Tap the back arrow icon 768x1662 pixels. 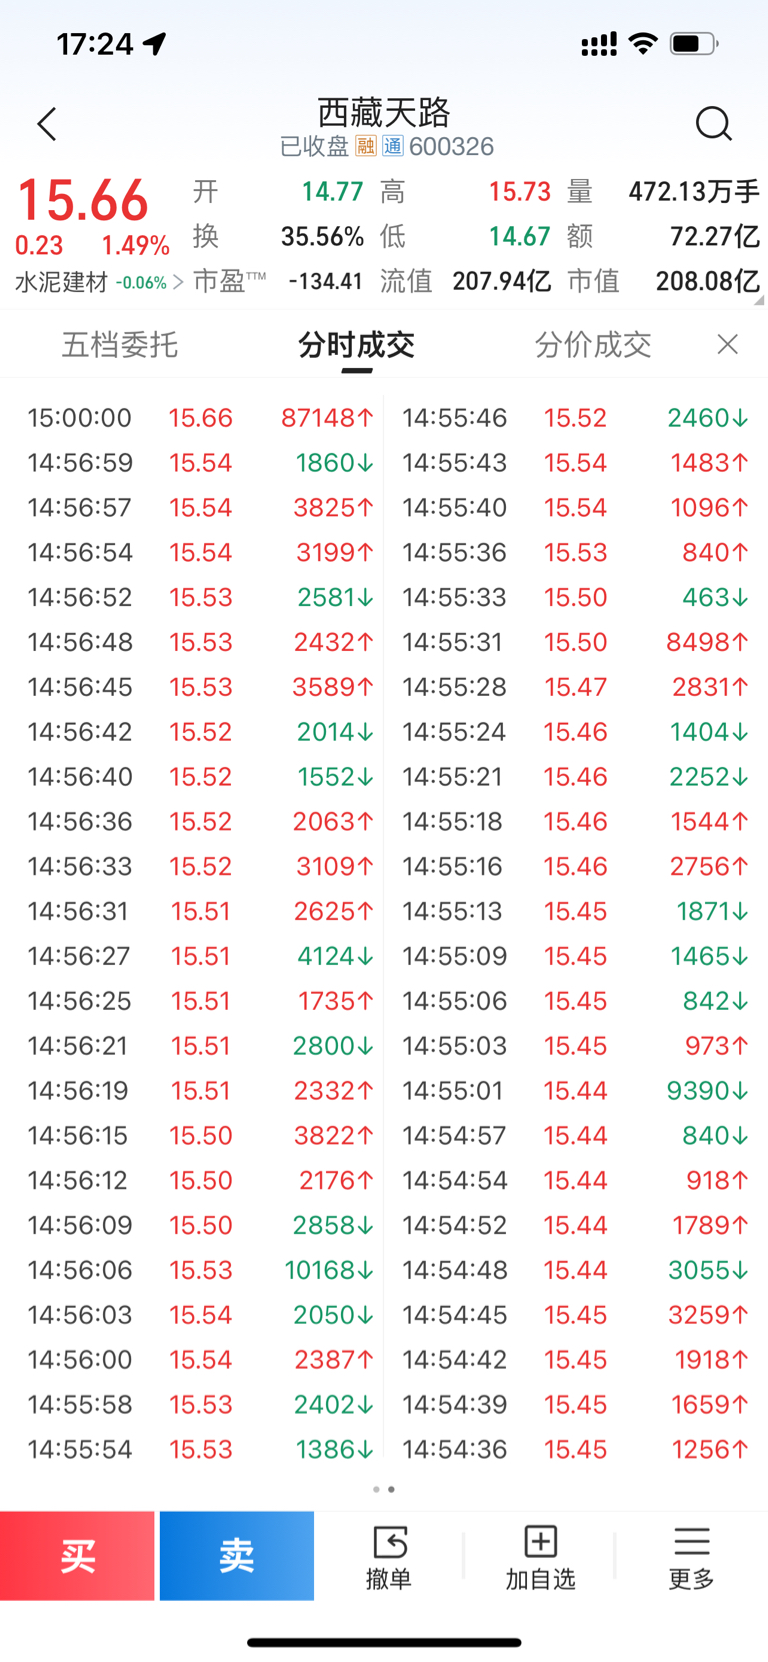47,124
